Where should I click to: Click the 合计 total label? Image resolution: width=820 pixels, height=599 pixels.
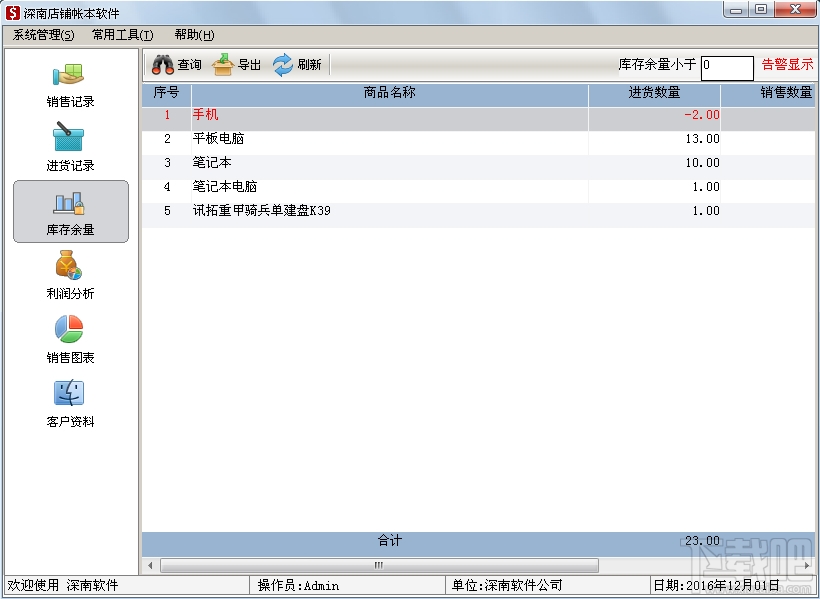(x=390, y=541)
